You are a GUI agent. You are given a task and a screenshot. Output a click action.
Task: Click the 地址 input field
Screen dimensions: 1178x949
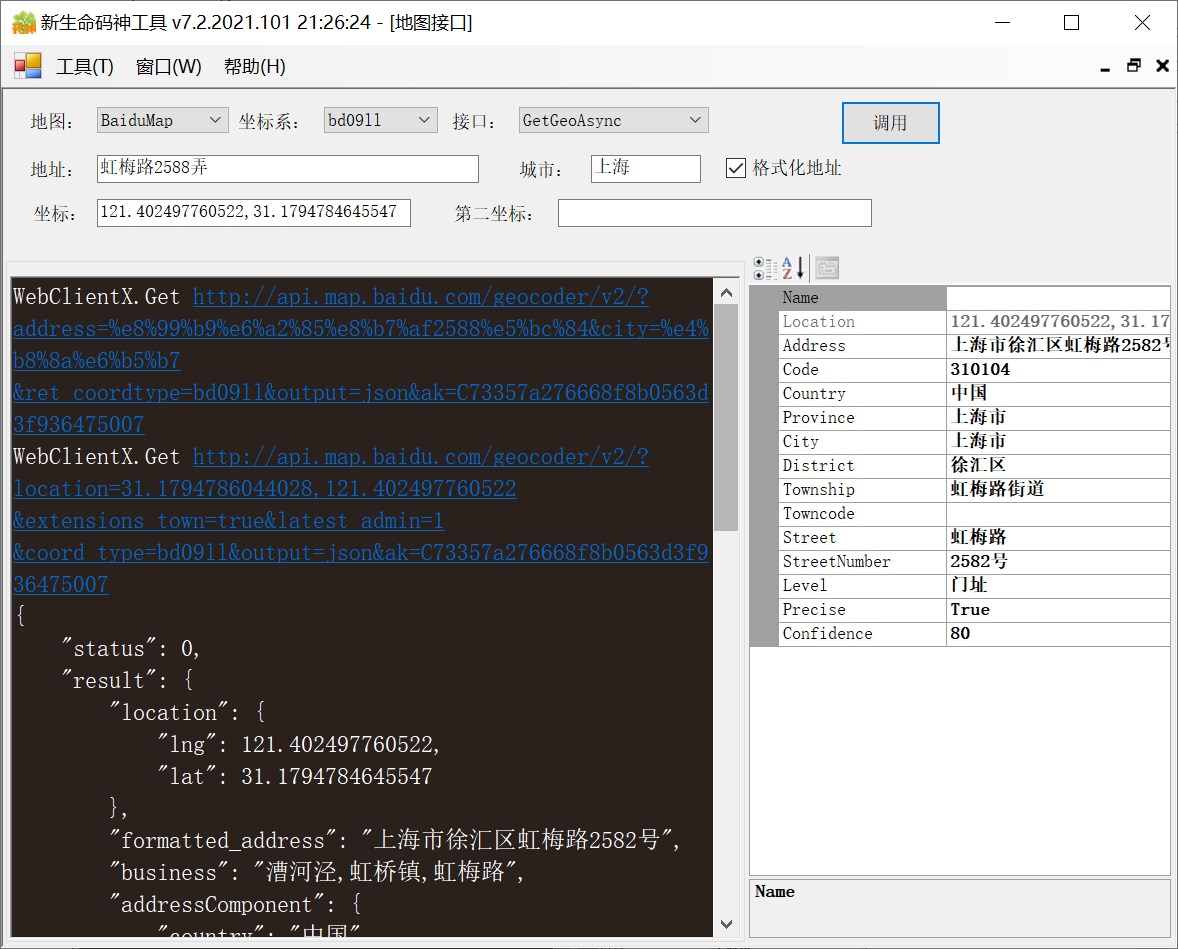point(288,168)
